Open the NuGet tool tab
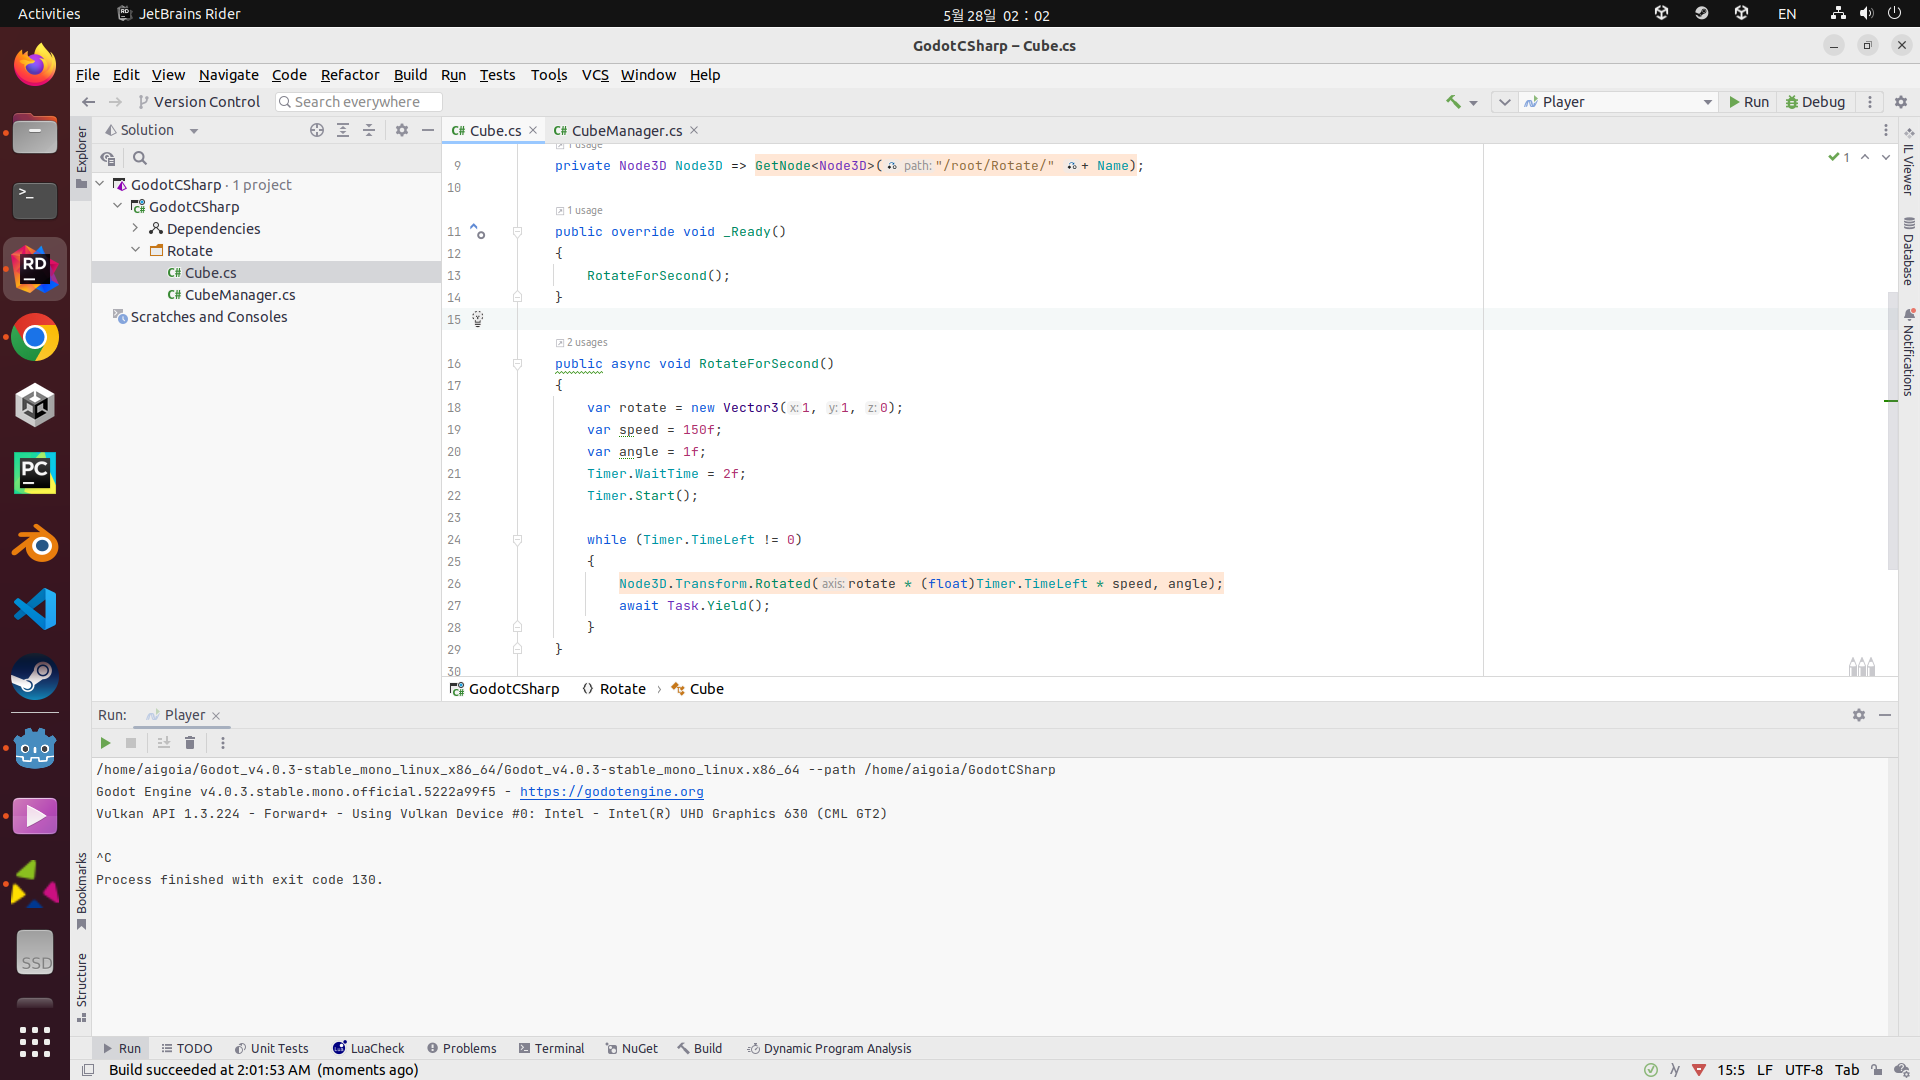Viewport: 1920px width, 1080px height. tap(632, 1048)
